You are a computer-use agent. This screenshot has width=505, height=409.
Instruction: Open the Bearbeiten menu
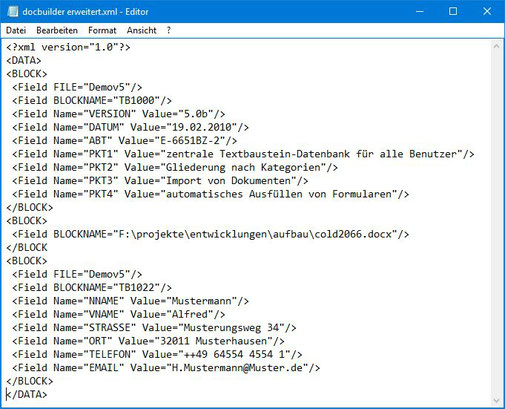point(57,30)
